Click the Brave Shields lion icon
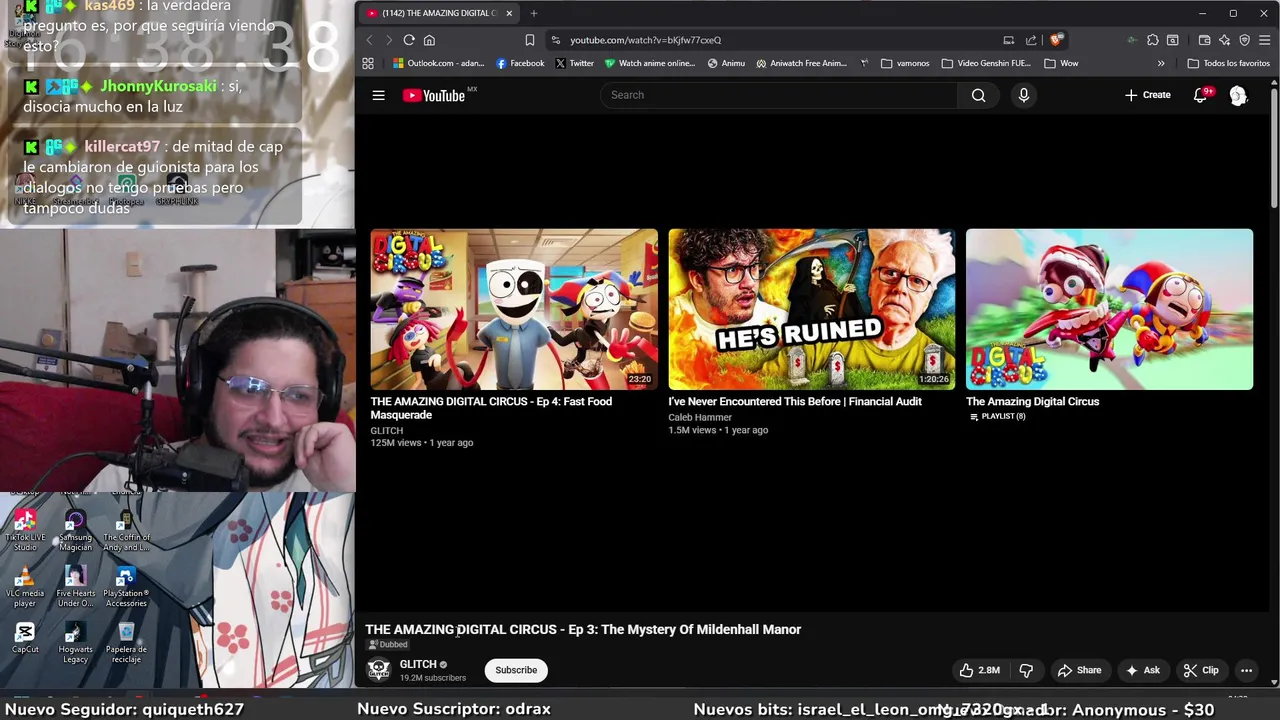The height and width of the screenshot is (720, 1280). pos(1055,40)
